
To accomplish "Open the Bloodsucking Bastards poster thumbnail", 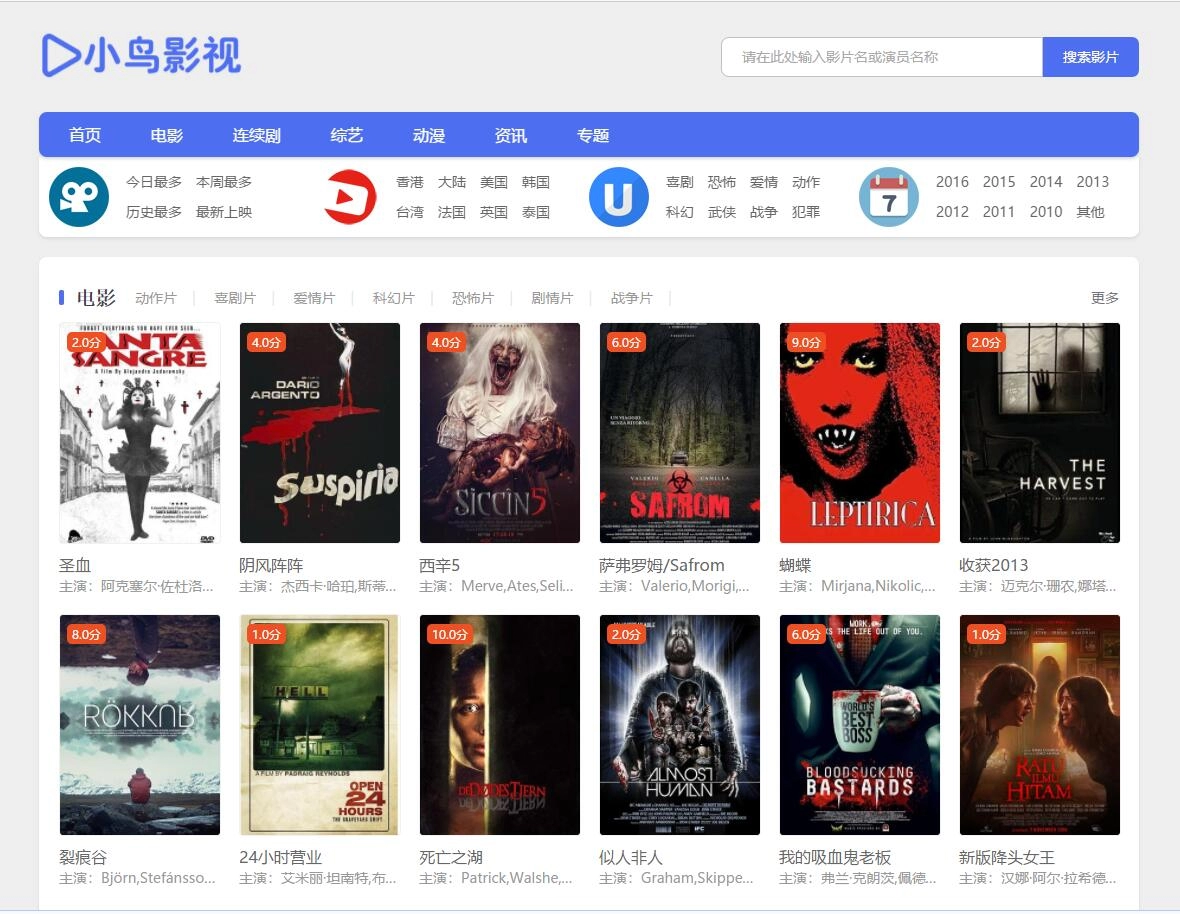I will (860, 725).
